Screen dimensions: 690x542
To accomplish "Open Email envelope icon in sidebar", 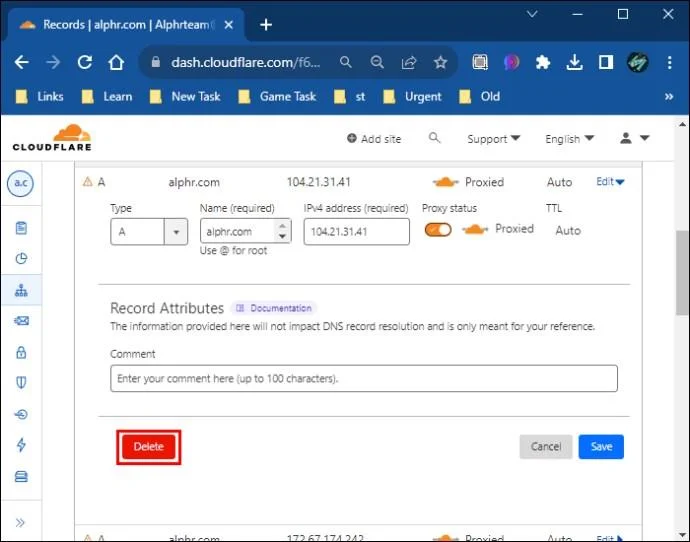I will [x=21, y=321].
